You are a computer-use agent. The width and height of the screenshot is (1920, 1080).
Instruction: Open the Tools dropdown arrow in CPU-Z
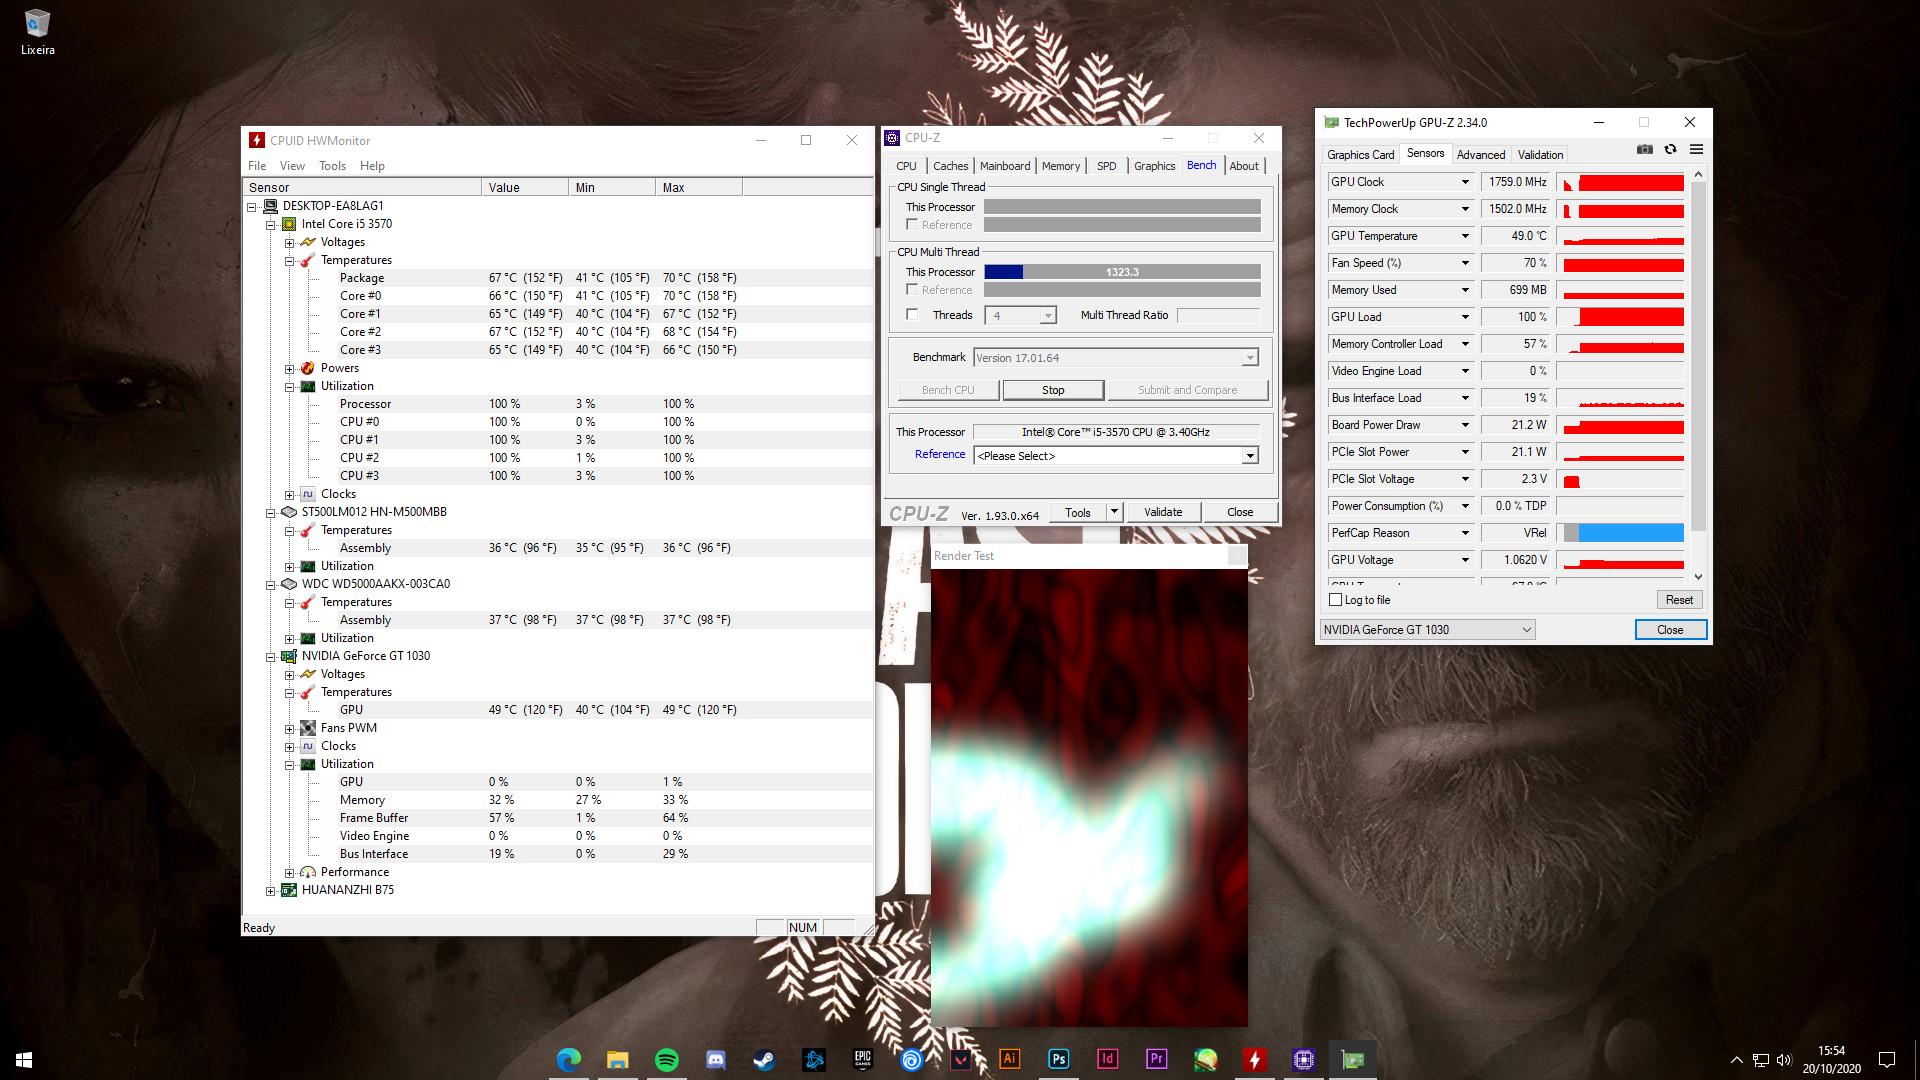[x=1114, y=512]
